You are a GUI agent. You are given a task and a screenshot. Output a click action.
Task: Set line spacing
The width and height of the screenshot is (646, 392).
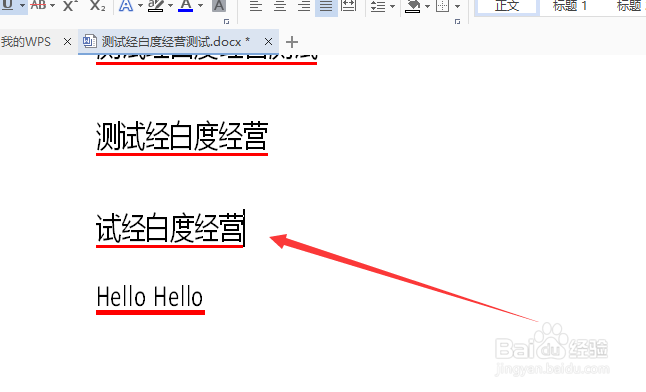pos(377,6)
